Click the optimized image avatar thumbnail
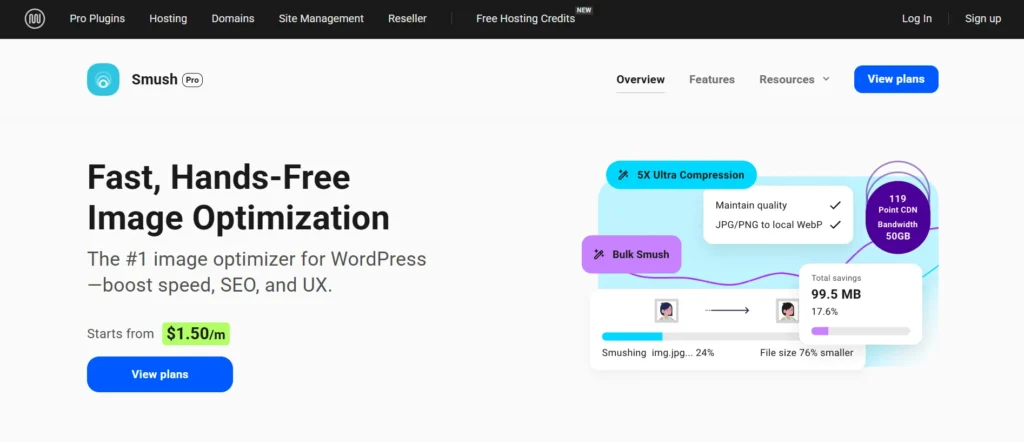This screenshot has height=442, width=1024. pyautogui.click(x=788, y=311)
